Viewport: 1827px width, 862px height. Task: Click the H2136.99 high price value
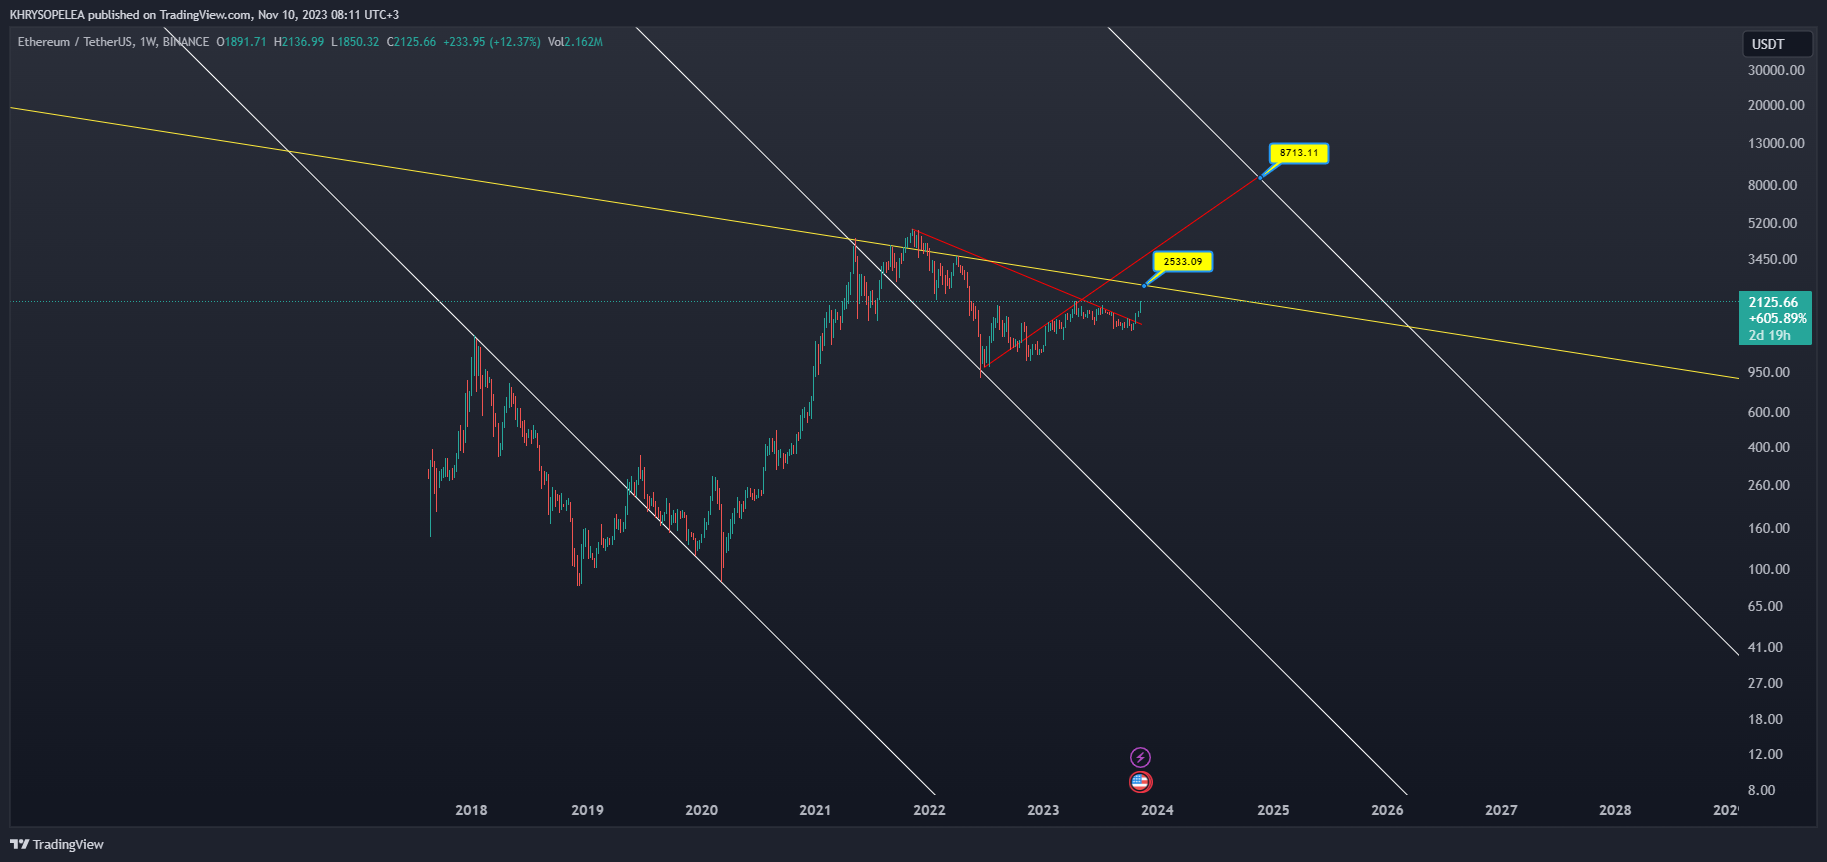pyautogui.click(x=299, y=42)
